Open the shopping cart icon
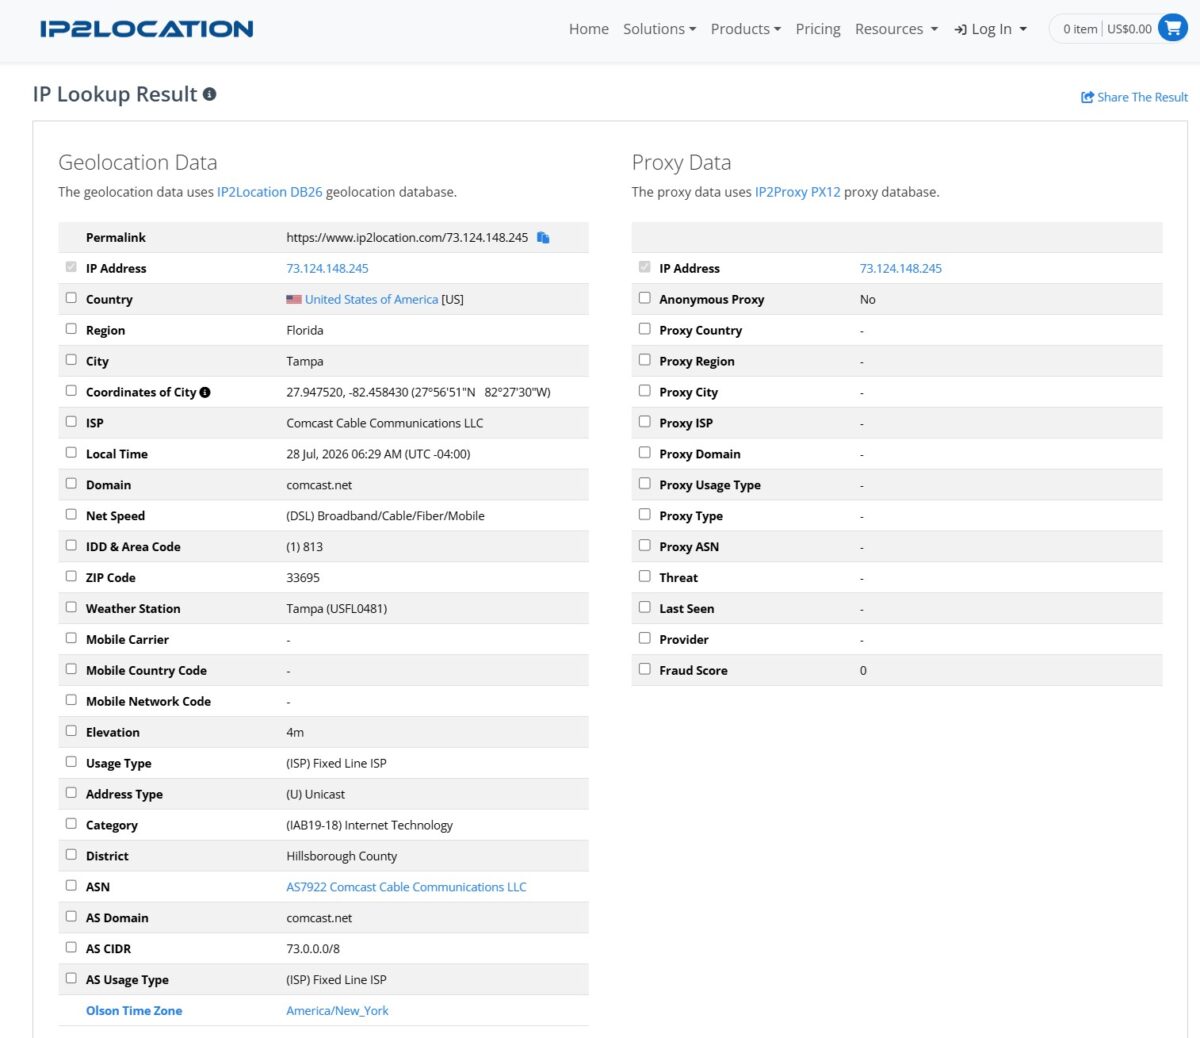1200x1038 pixels. (x=1172, y=29)
